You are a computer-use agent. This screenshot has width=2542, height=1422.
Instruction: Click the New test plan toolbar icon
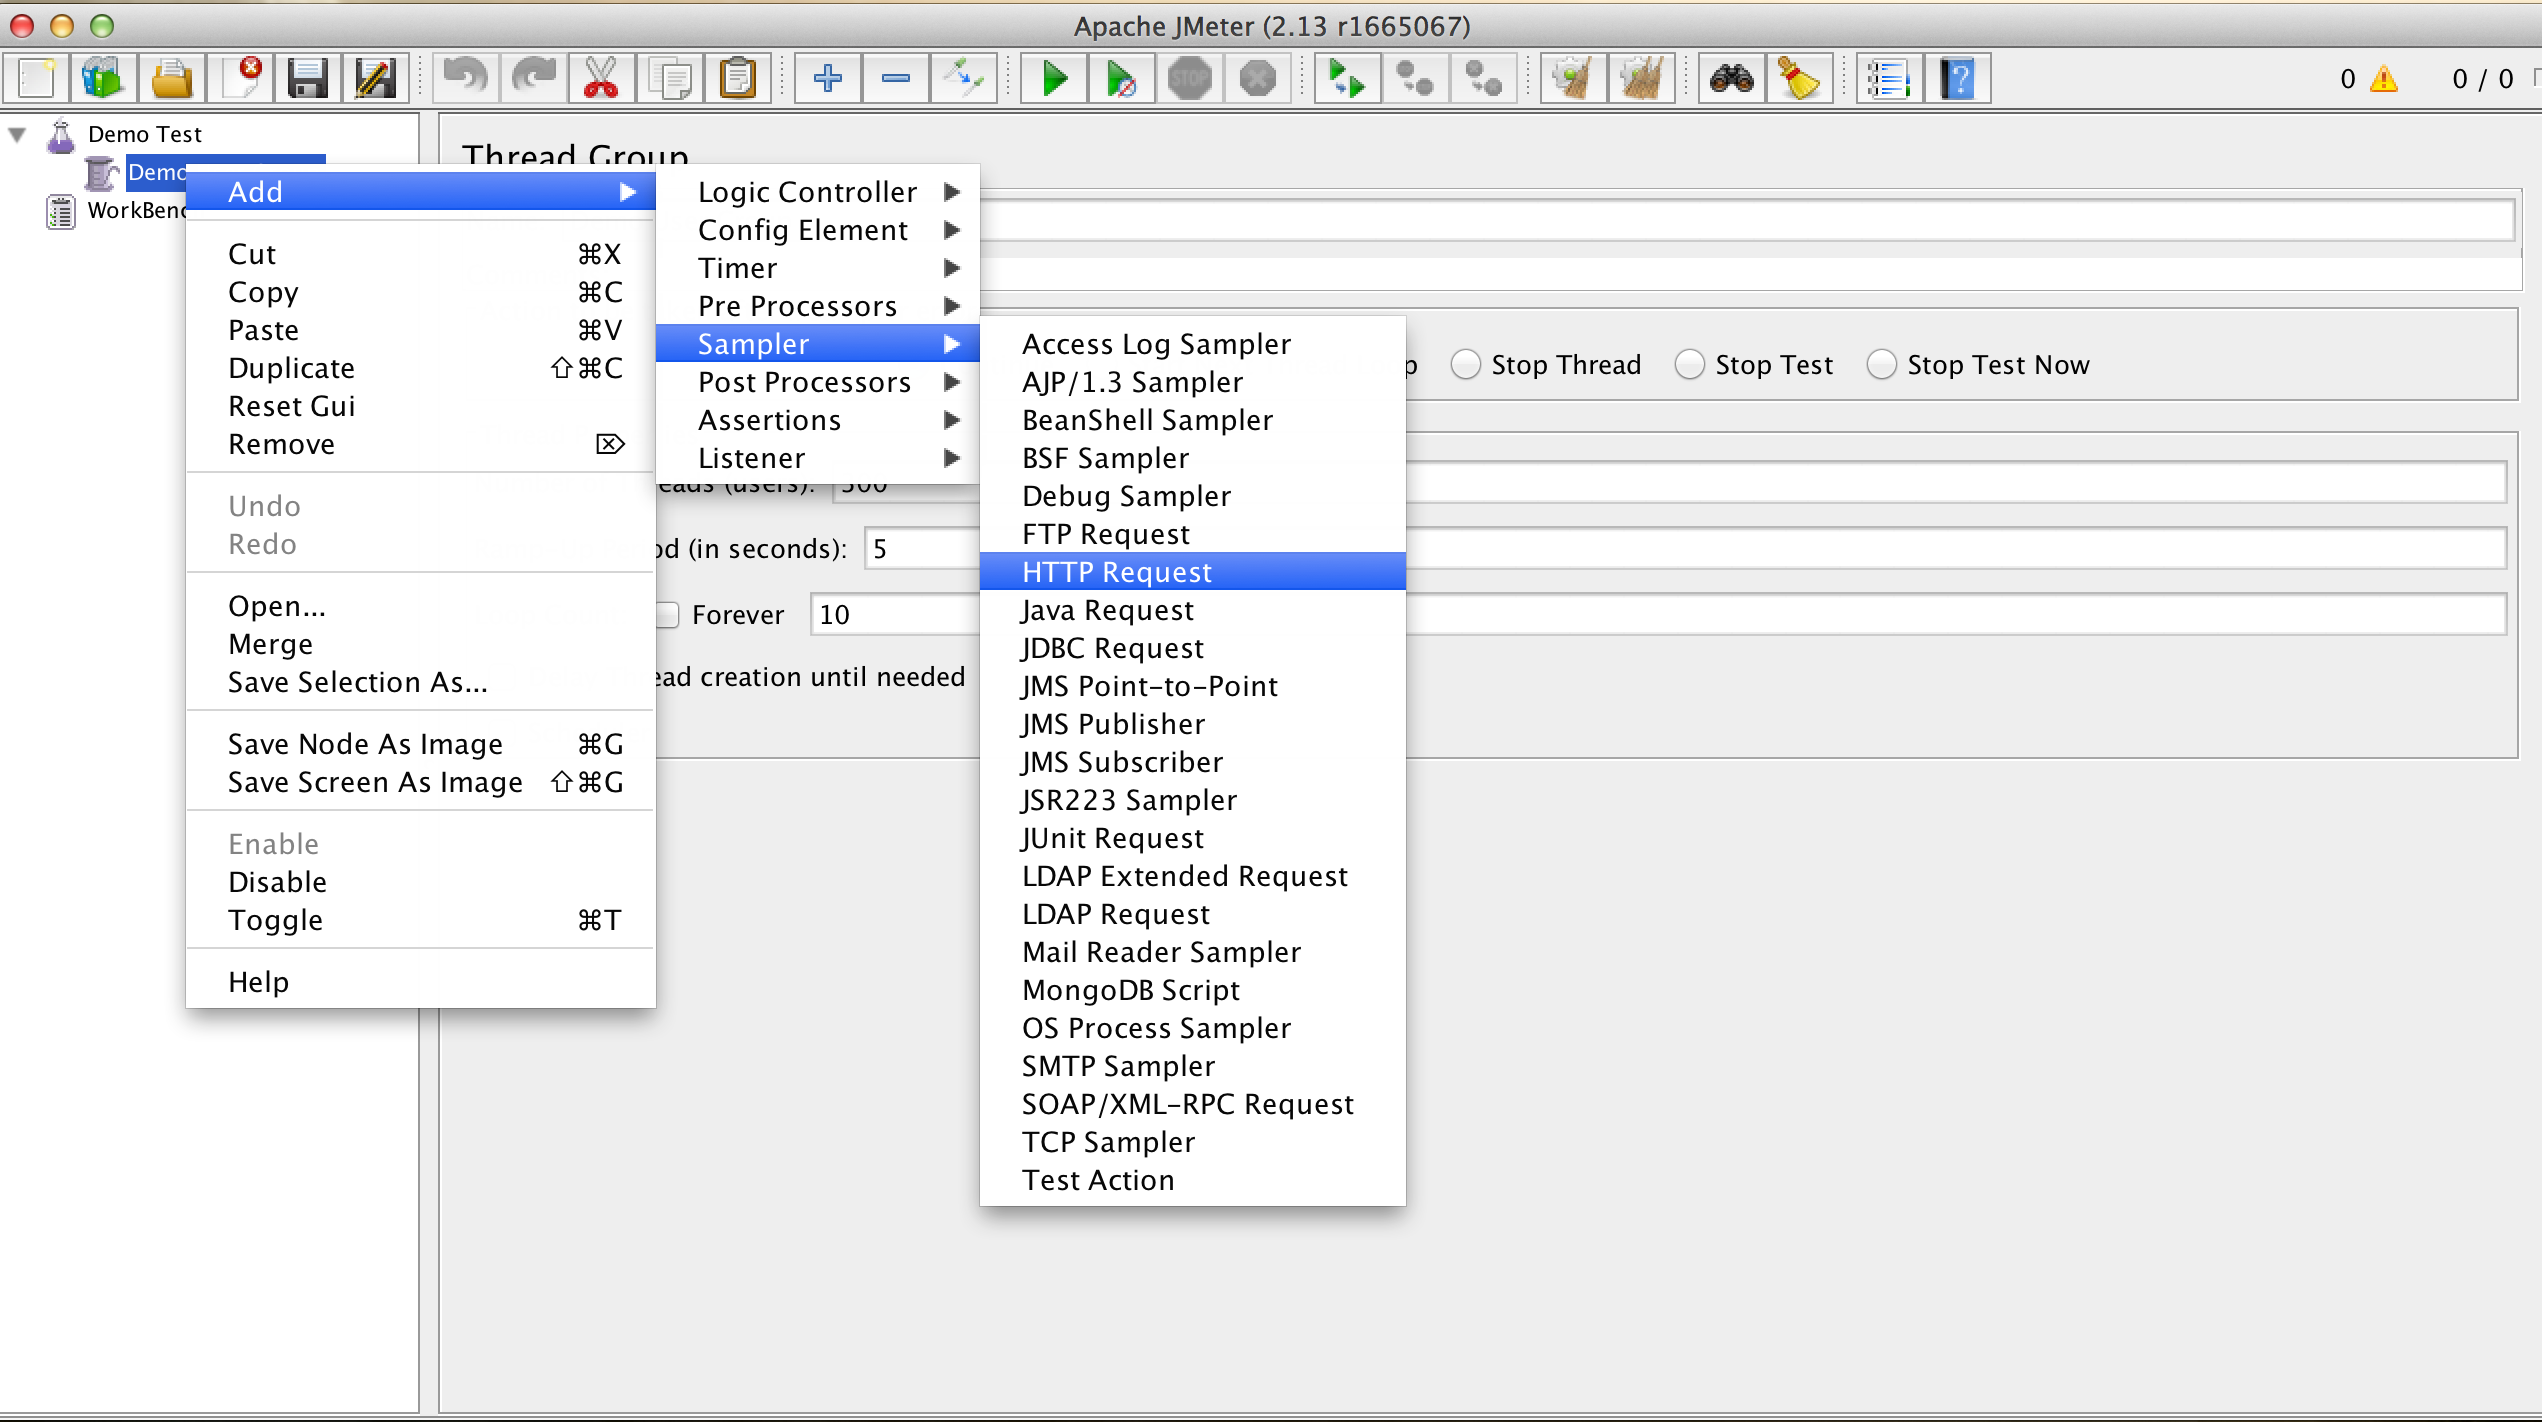37,78
